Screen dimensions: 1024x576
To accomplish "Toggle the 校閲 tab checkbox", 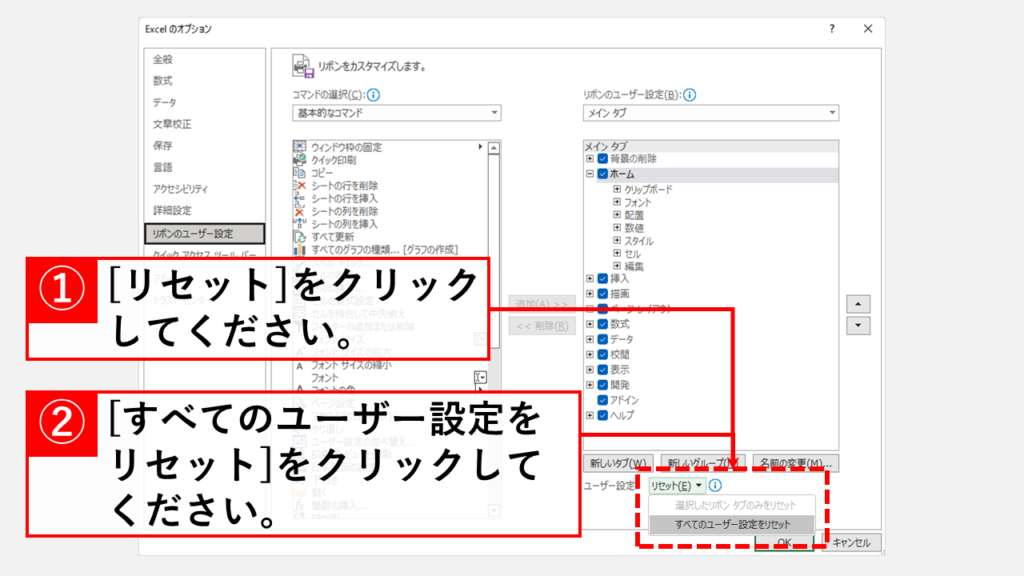I will pos(603,354).
